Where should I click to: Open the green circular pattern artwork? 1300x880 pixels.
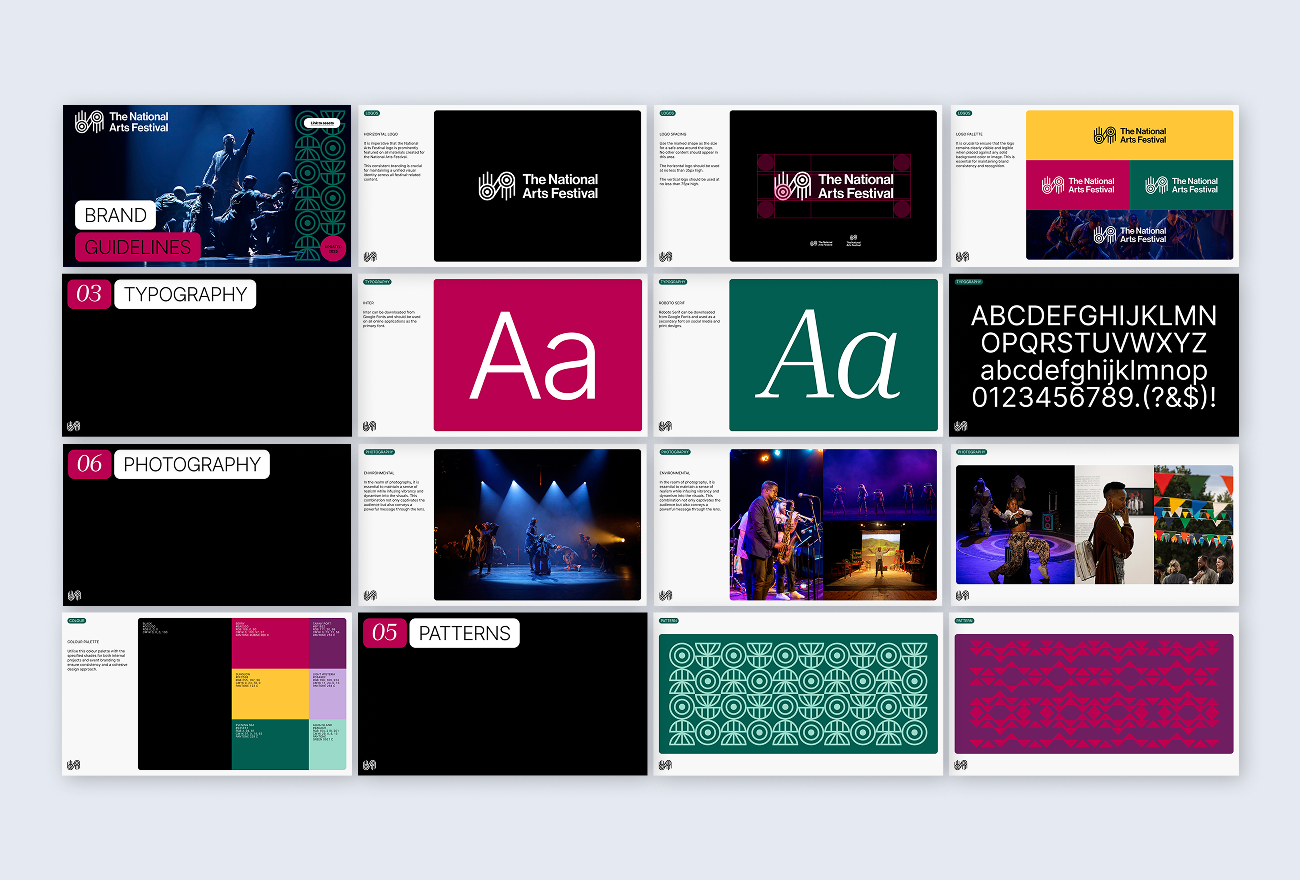click(x=798, y=694)
